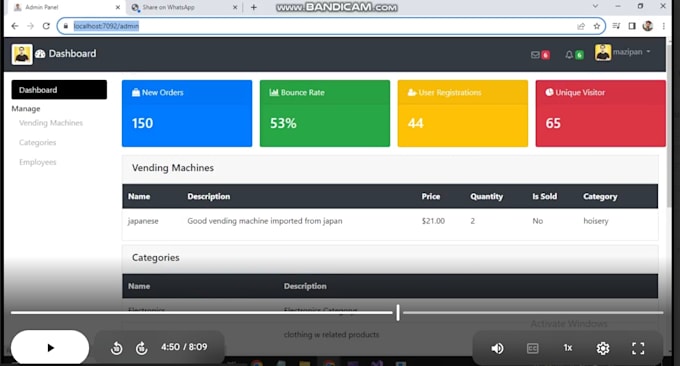The image size is (680, 366).
Task: Open the media control icon in the browser toolbar
Action: click(x=616, y=26)
